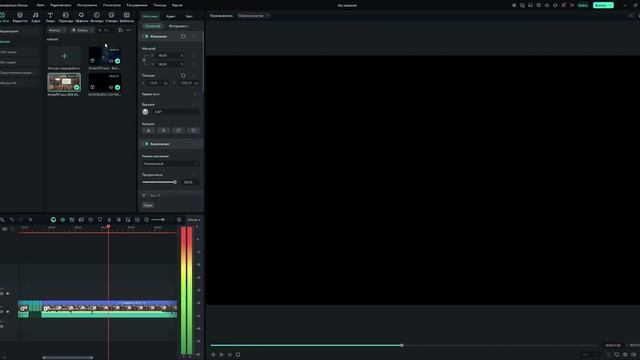Click the last flip button in the row
640x360 pixels.
[x=193, y=131]
